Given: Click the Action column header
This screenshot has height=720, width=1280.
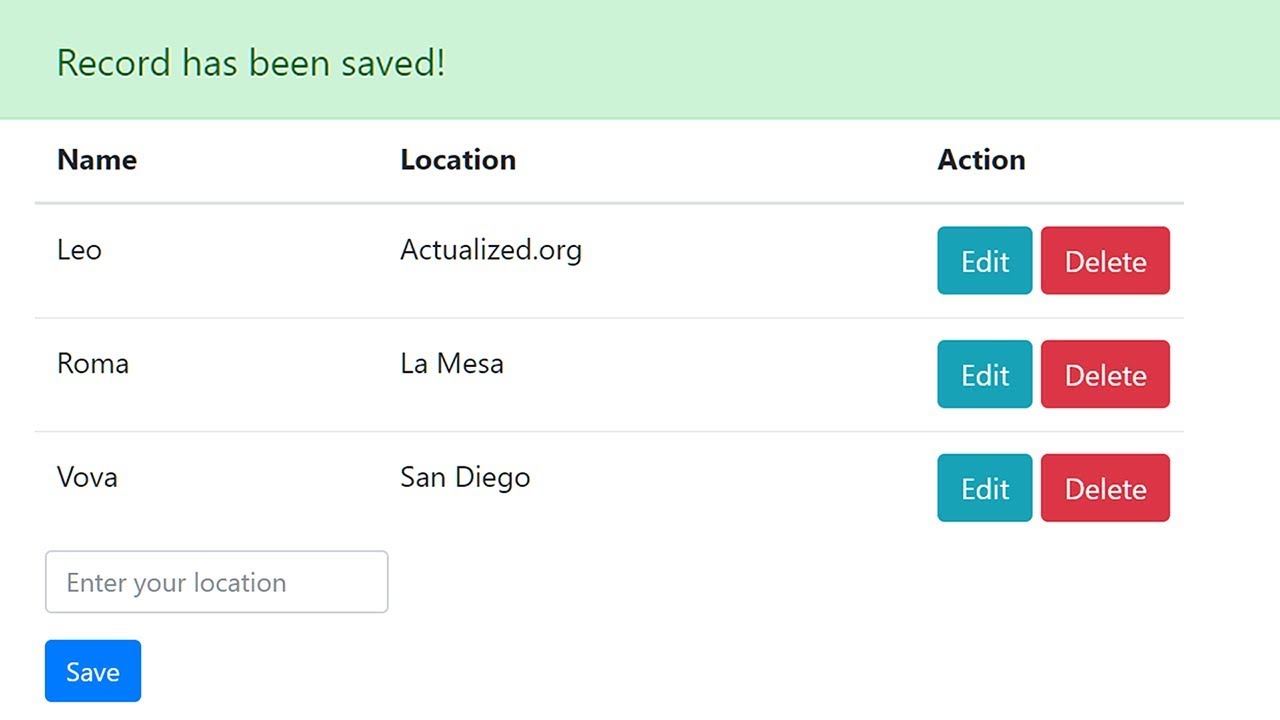Looking at the screenshot, I should tap(981, 160).
